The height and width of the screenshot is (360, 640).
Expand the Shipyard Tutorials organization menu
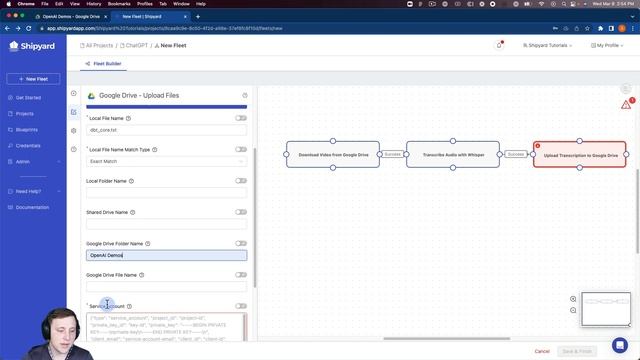point(547,45)
